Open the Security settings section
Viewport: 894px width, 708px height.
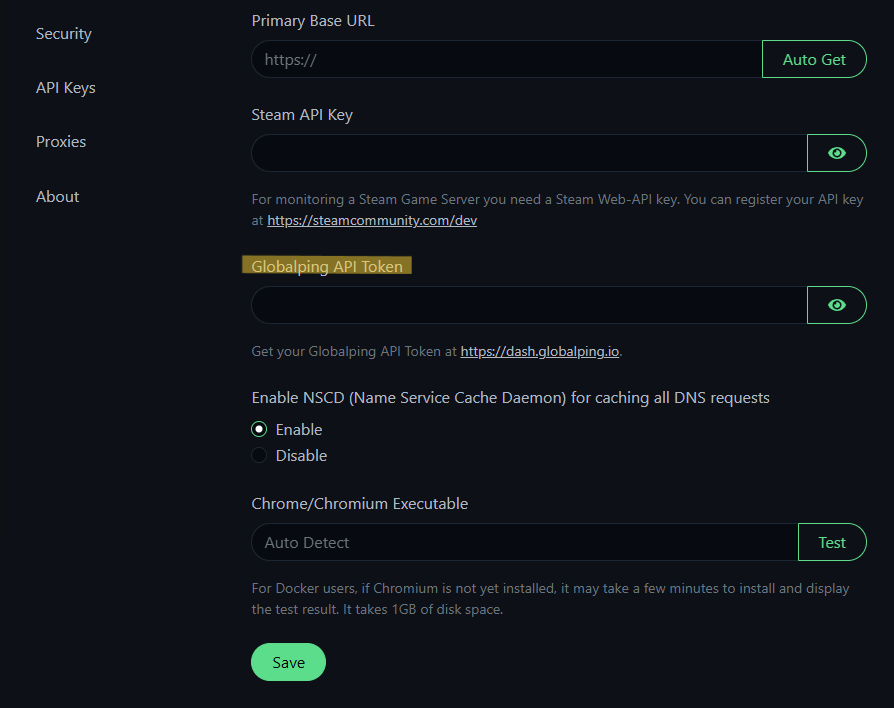pyautogui.click(x=63, y=33)
